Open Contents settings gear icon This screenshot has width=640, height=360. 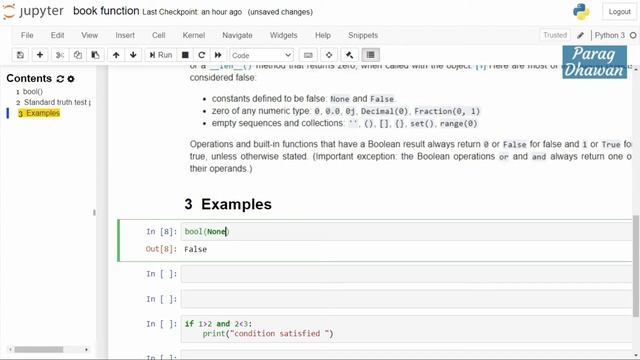click(71, 79)
